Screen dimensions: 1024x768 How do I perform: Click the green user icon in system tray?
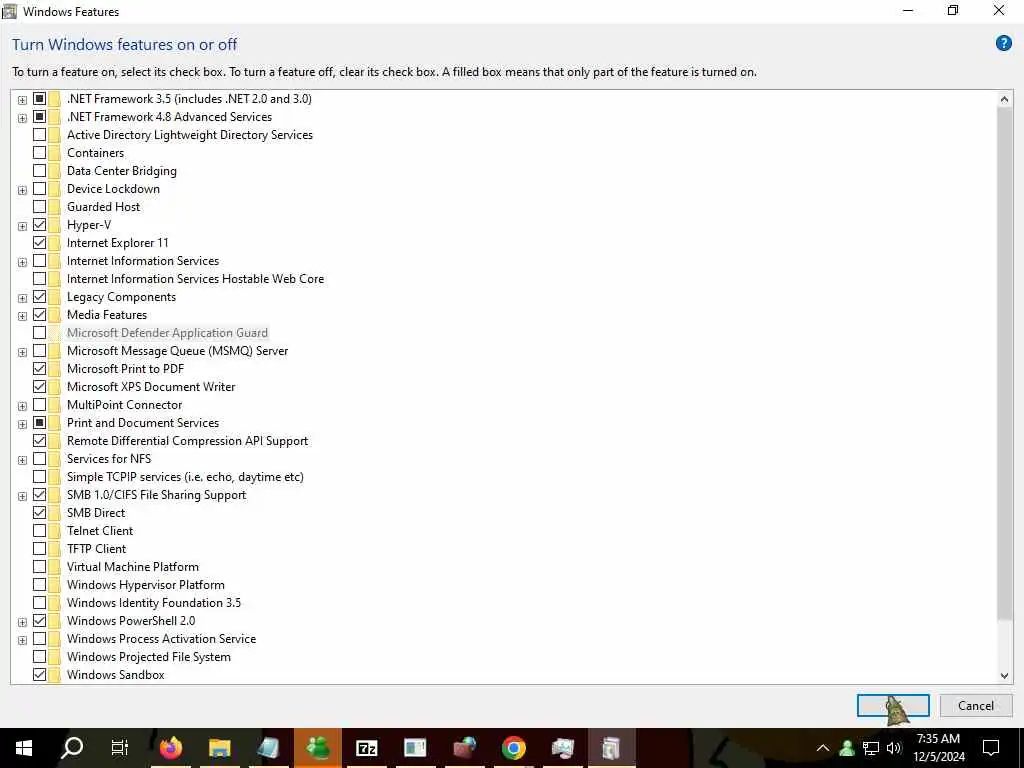[x=847, y=748]
